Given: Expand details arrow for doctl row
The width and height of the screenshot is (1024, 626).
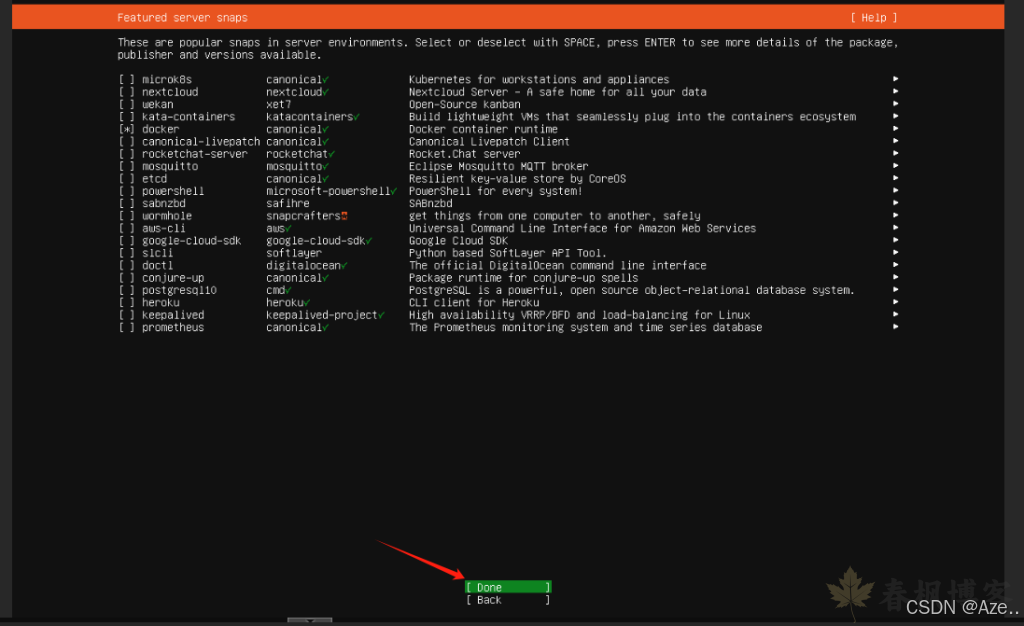Looking at the screenshot, I should 895,265.
